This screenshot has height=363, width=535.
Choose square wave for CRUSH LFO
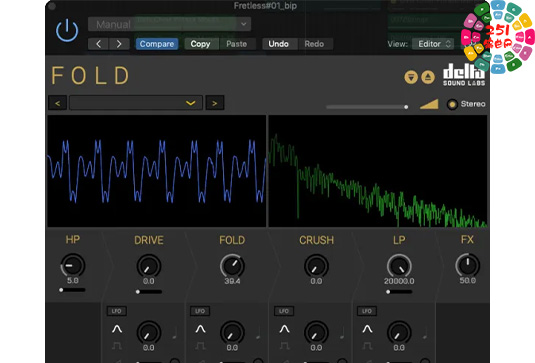point(284,346)
